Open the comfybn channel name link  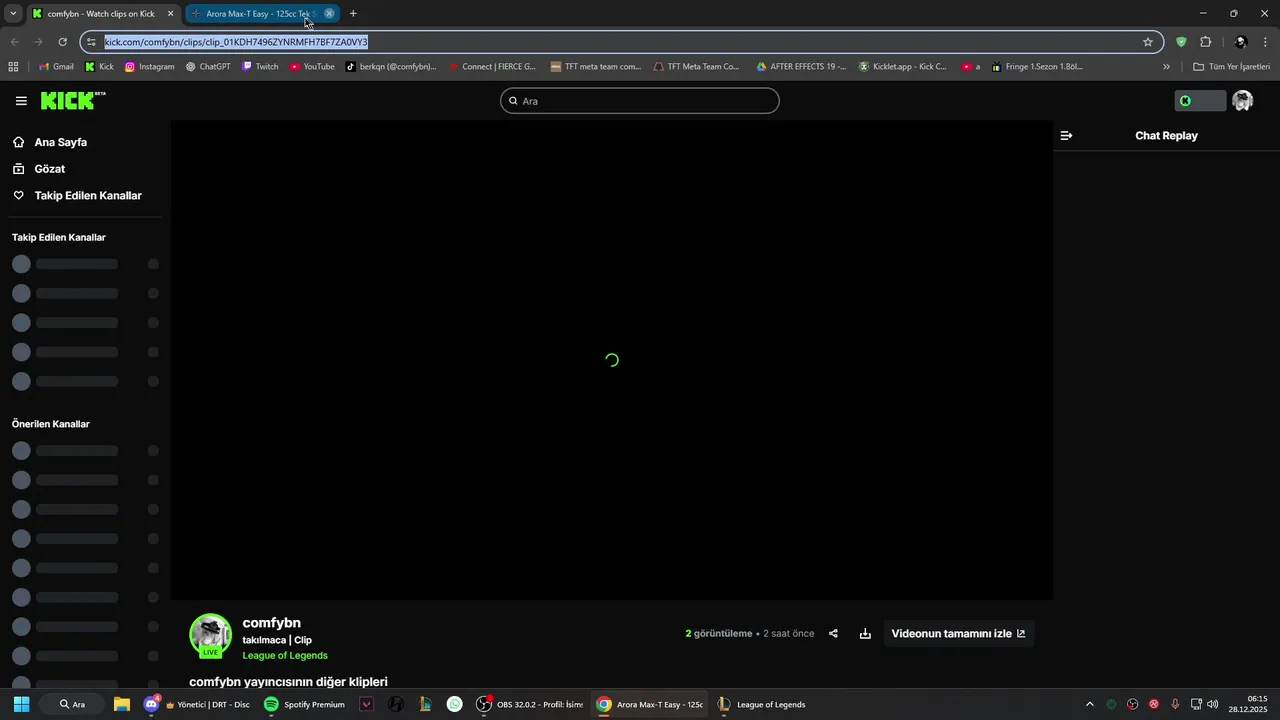click(x=271, y=623)
